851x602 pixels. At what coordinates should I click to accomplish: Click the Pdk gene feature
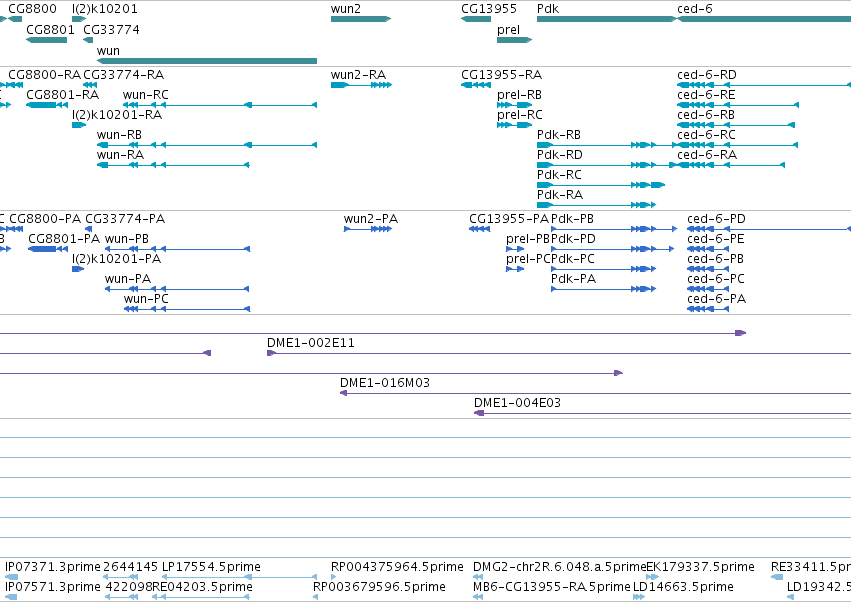point(607,19)
